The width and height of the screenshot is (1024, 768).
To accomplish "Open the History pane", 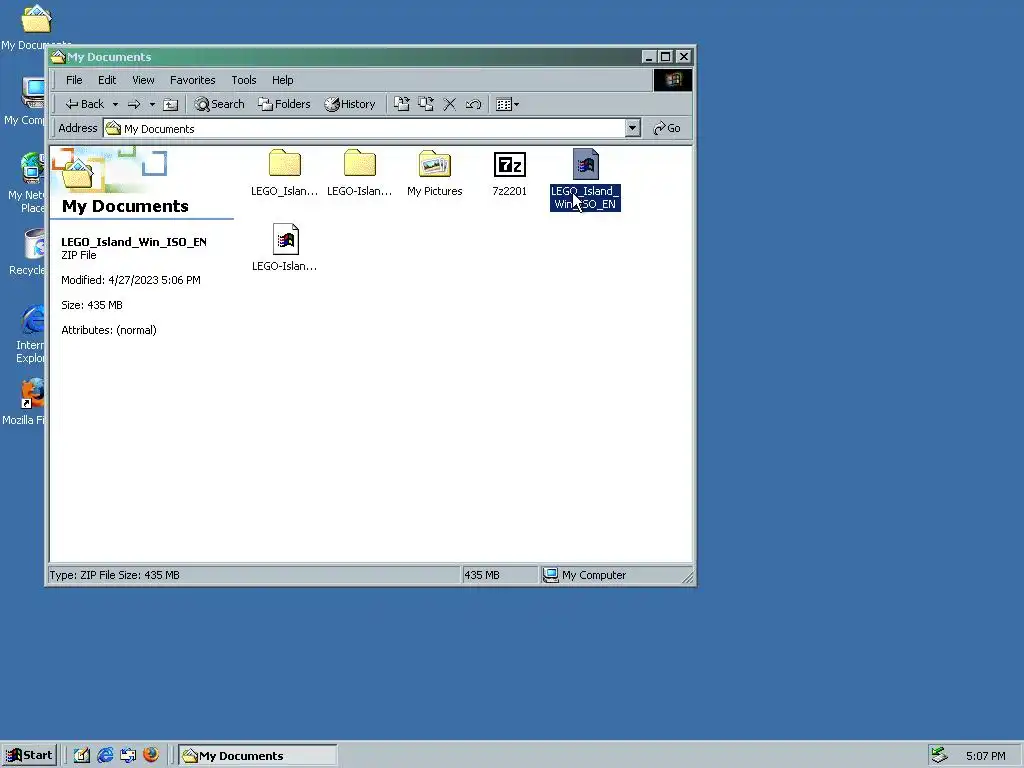I will [x=350, y=104].
